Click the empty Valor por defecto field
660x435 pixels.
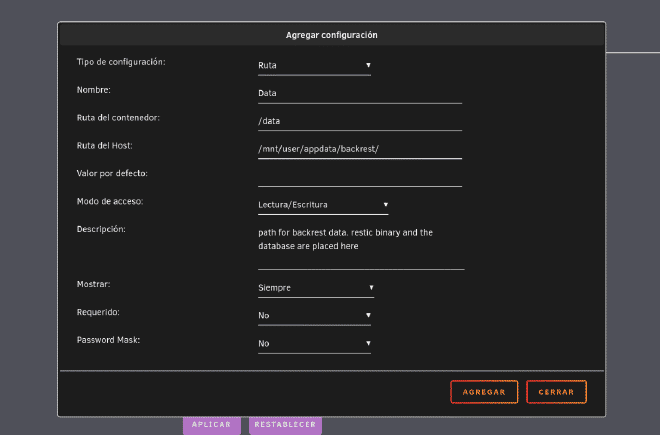pos(360,176)
